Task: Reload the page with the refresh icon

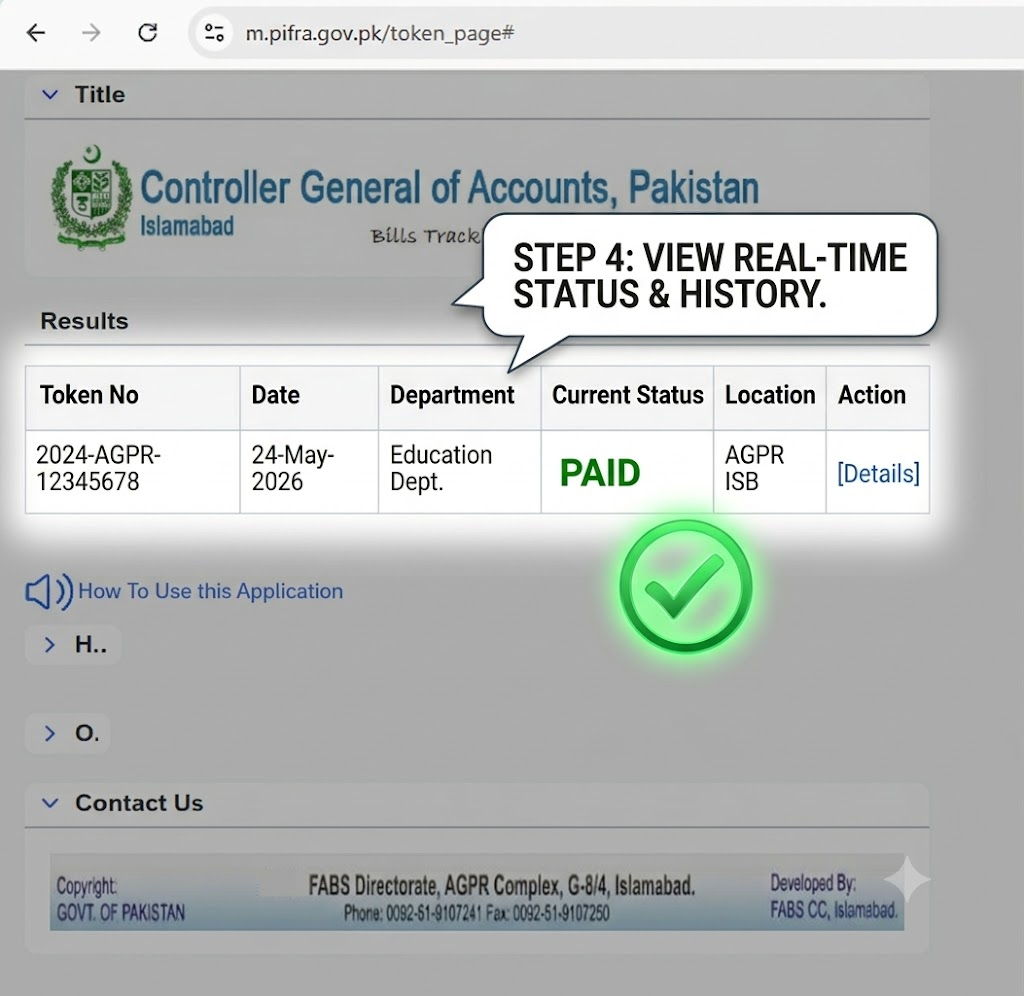Action: point(148,33)
